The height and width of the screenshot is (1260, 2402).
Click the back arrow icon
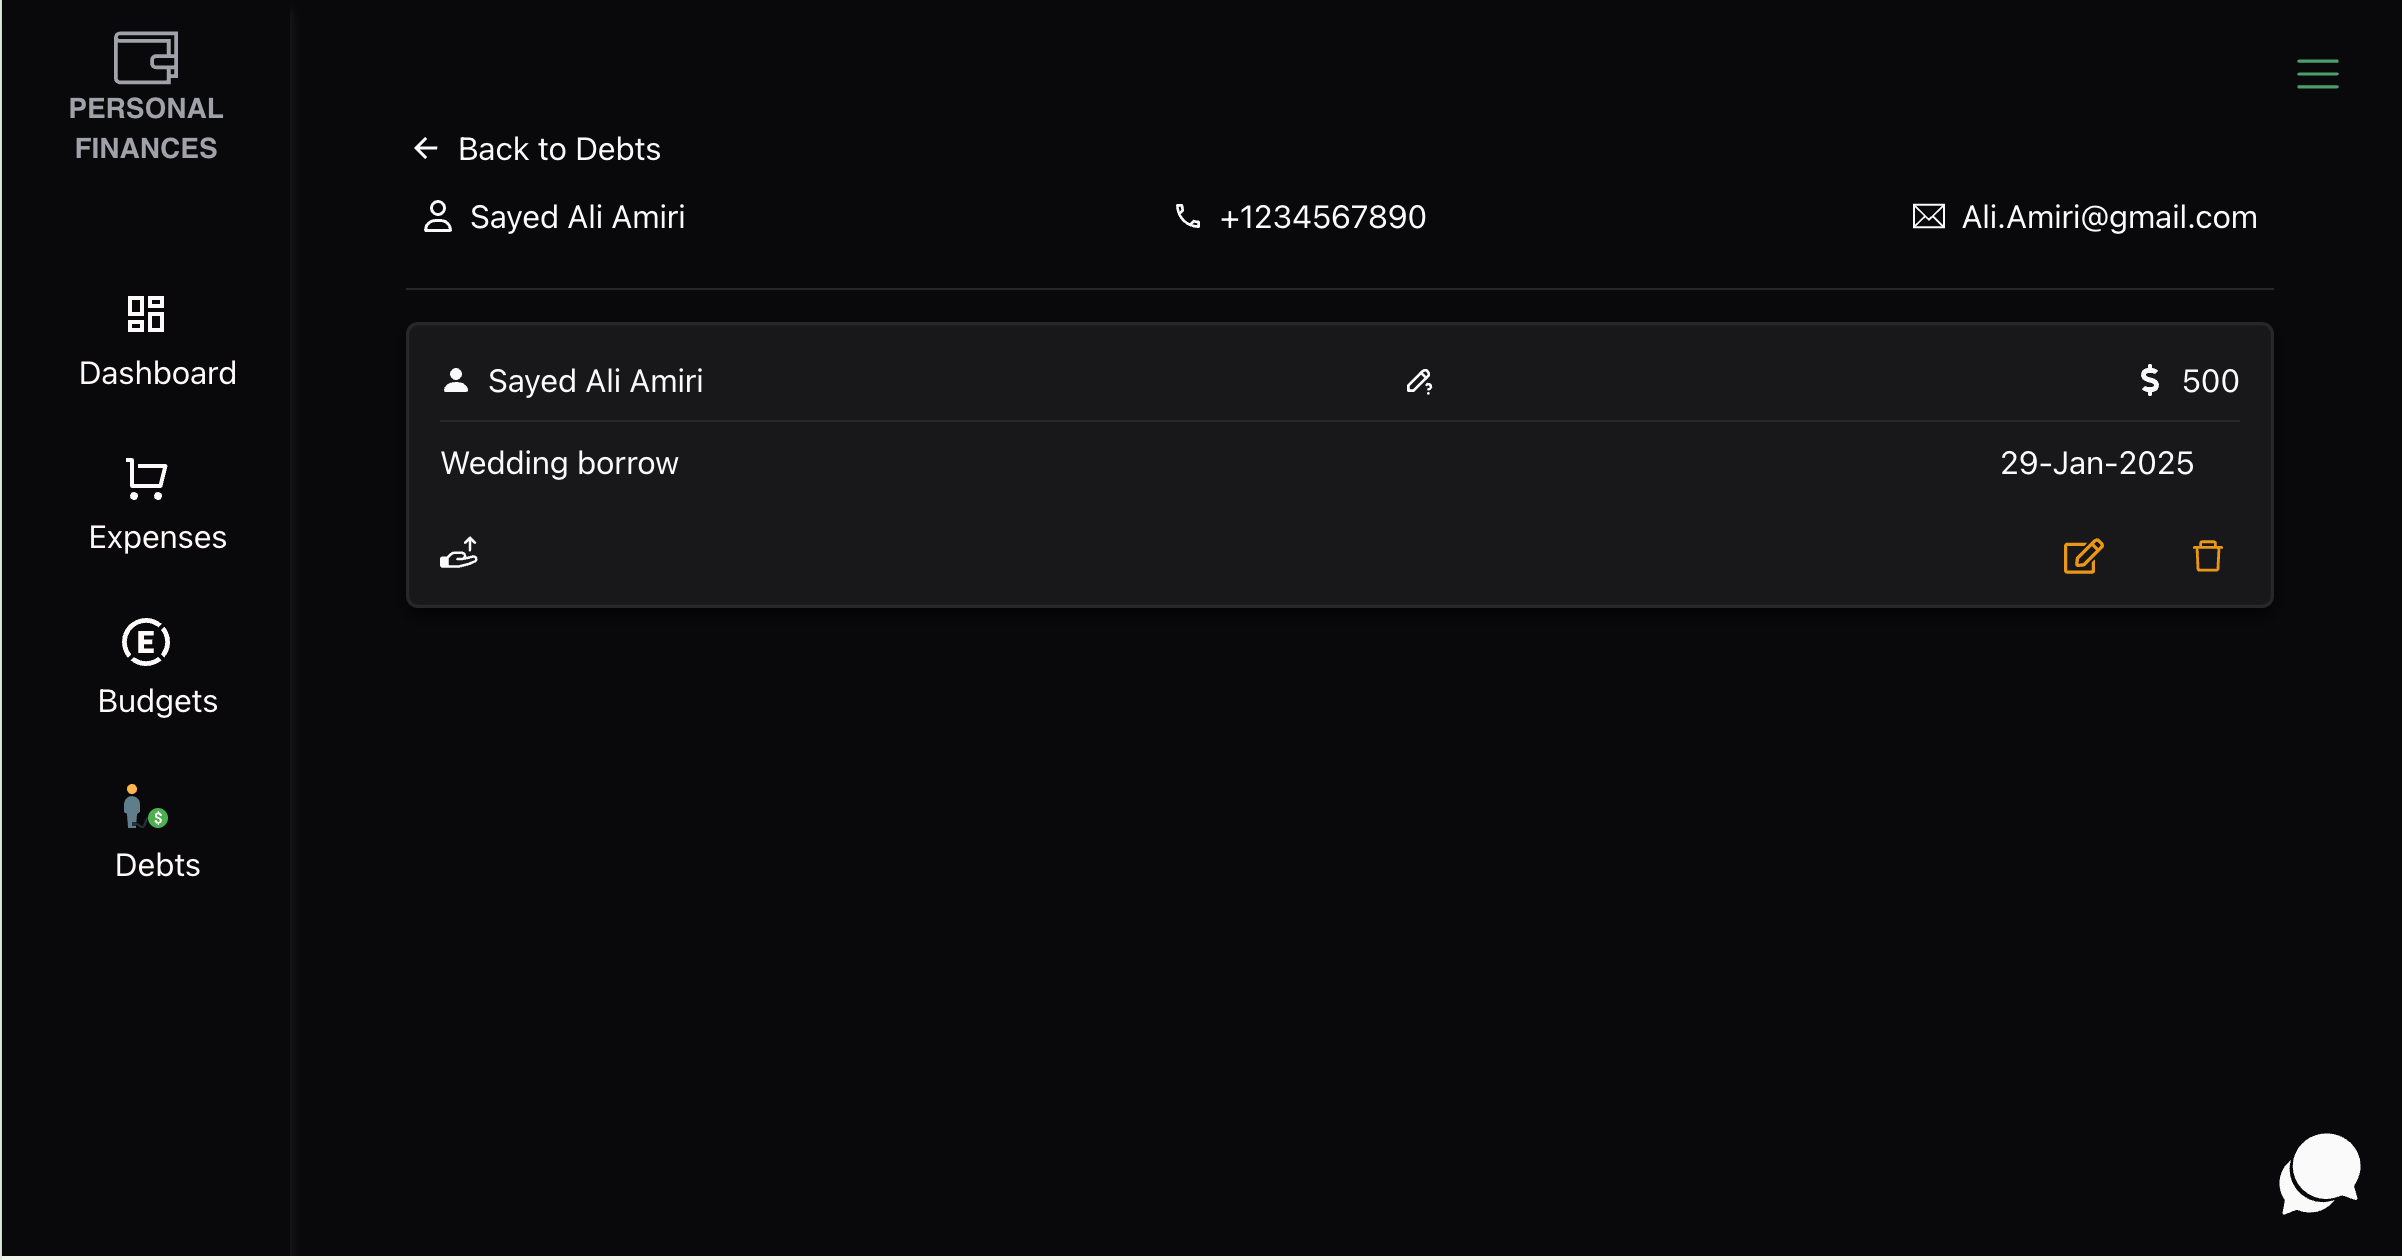tap(426, 149)
